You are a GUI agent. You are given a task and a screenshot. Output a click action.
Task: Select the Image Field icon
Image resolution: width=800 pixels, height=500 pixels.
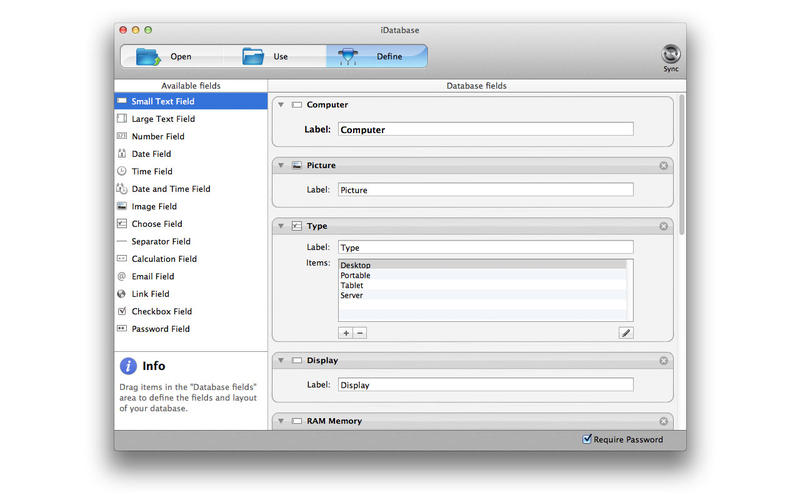tap(121, 206)
